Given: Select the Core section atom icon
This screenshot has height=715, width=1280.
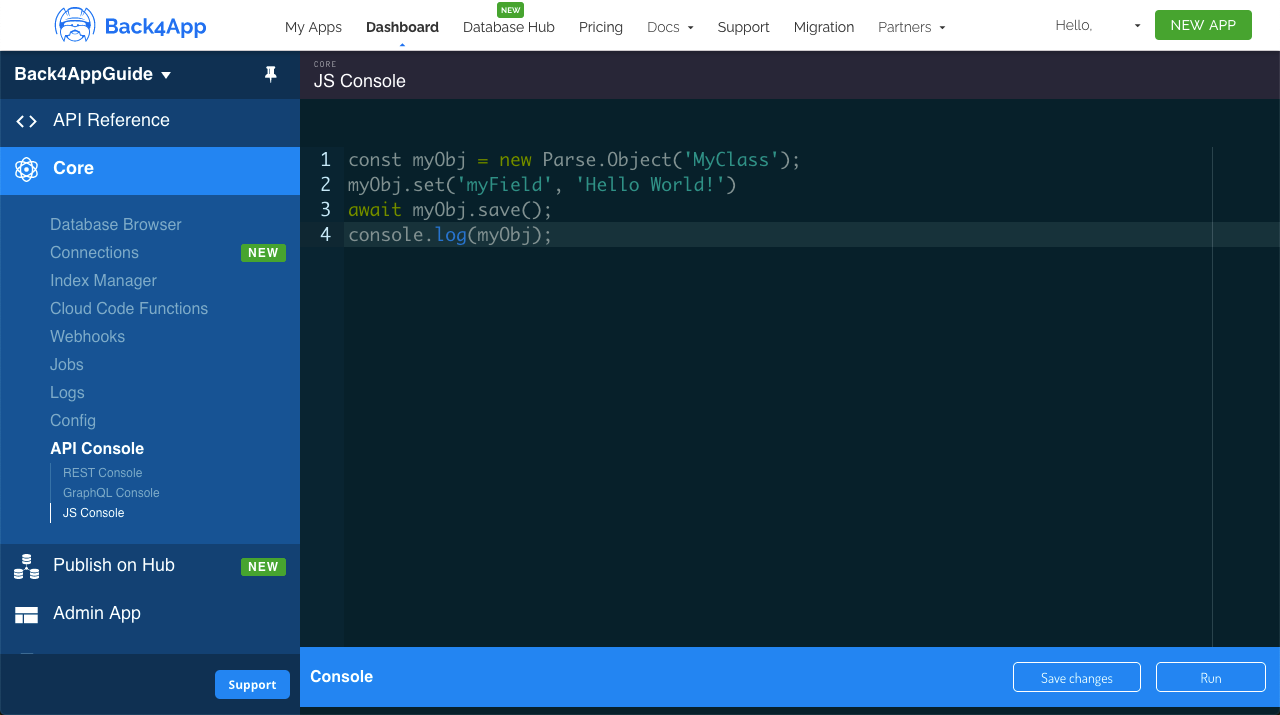Looking at the screenshot, I should (x=26, y=169).
